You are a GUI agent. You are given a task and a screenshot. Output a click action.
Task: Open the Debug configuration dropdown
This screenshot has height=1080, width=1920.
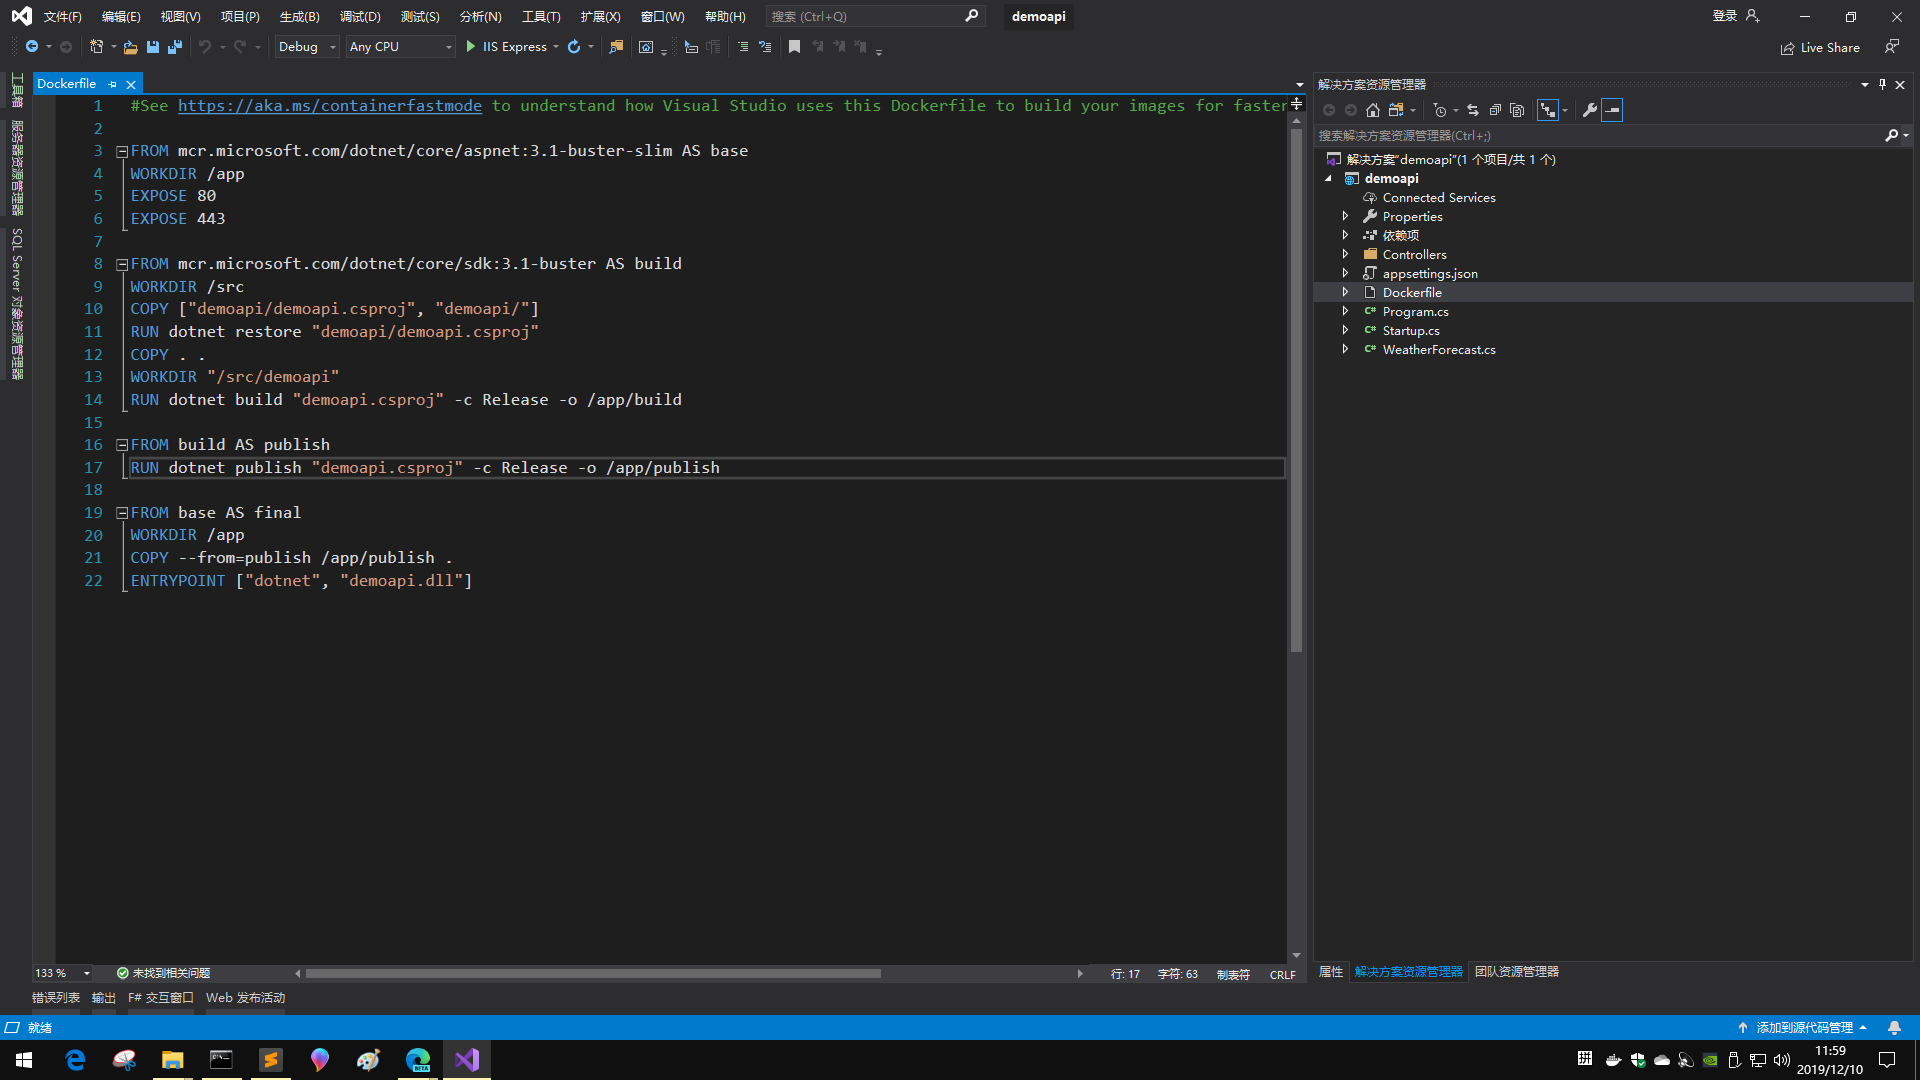click(x=307, y=47)
